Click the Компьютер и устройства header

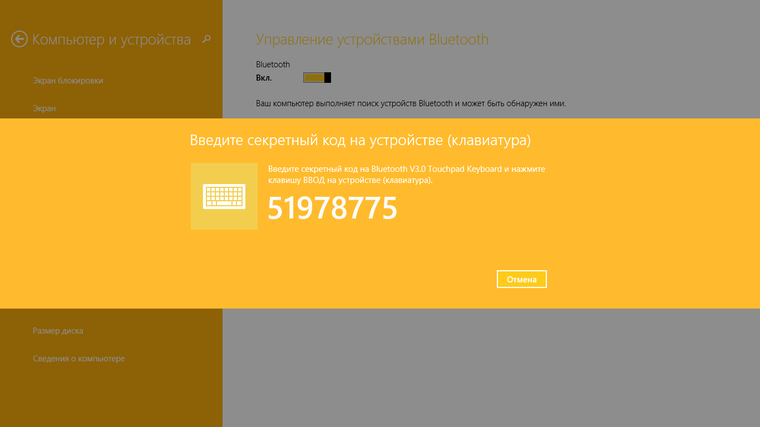[x=111, y=39]
